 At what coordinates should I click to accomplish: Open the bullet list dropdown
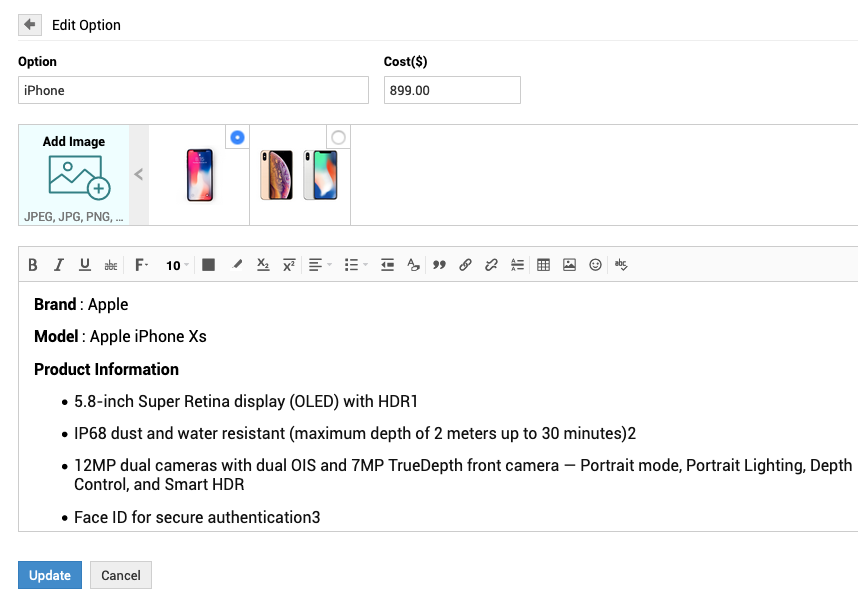click(x=356, y=265)
